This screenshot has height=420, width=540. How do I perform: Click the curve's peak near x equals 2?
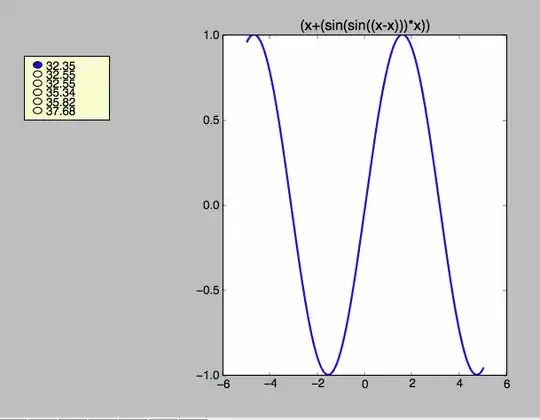coord(402,35)
